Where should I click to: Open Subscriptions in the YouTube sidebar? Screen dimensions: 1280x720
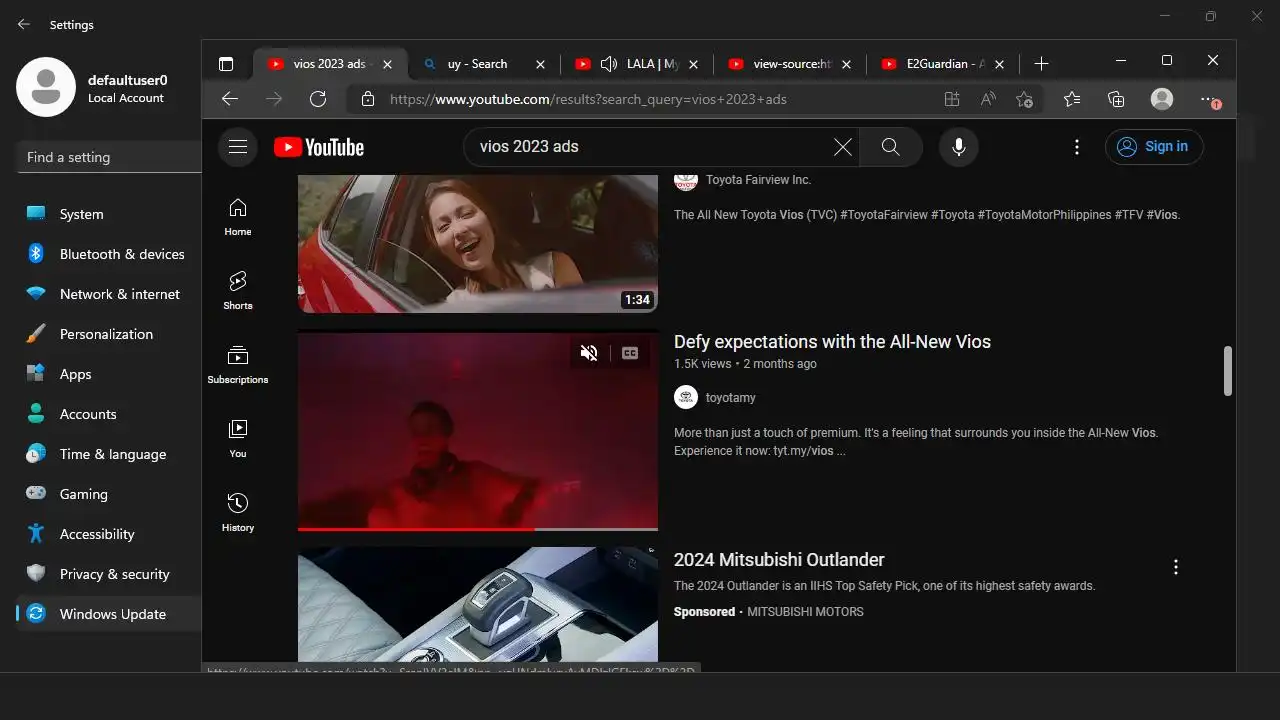coord(238,365)
